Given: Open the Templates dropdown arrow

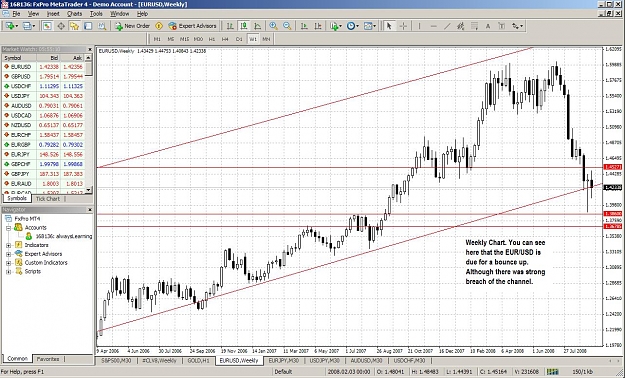Looking at the screenshot, I should click(374, 26).
